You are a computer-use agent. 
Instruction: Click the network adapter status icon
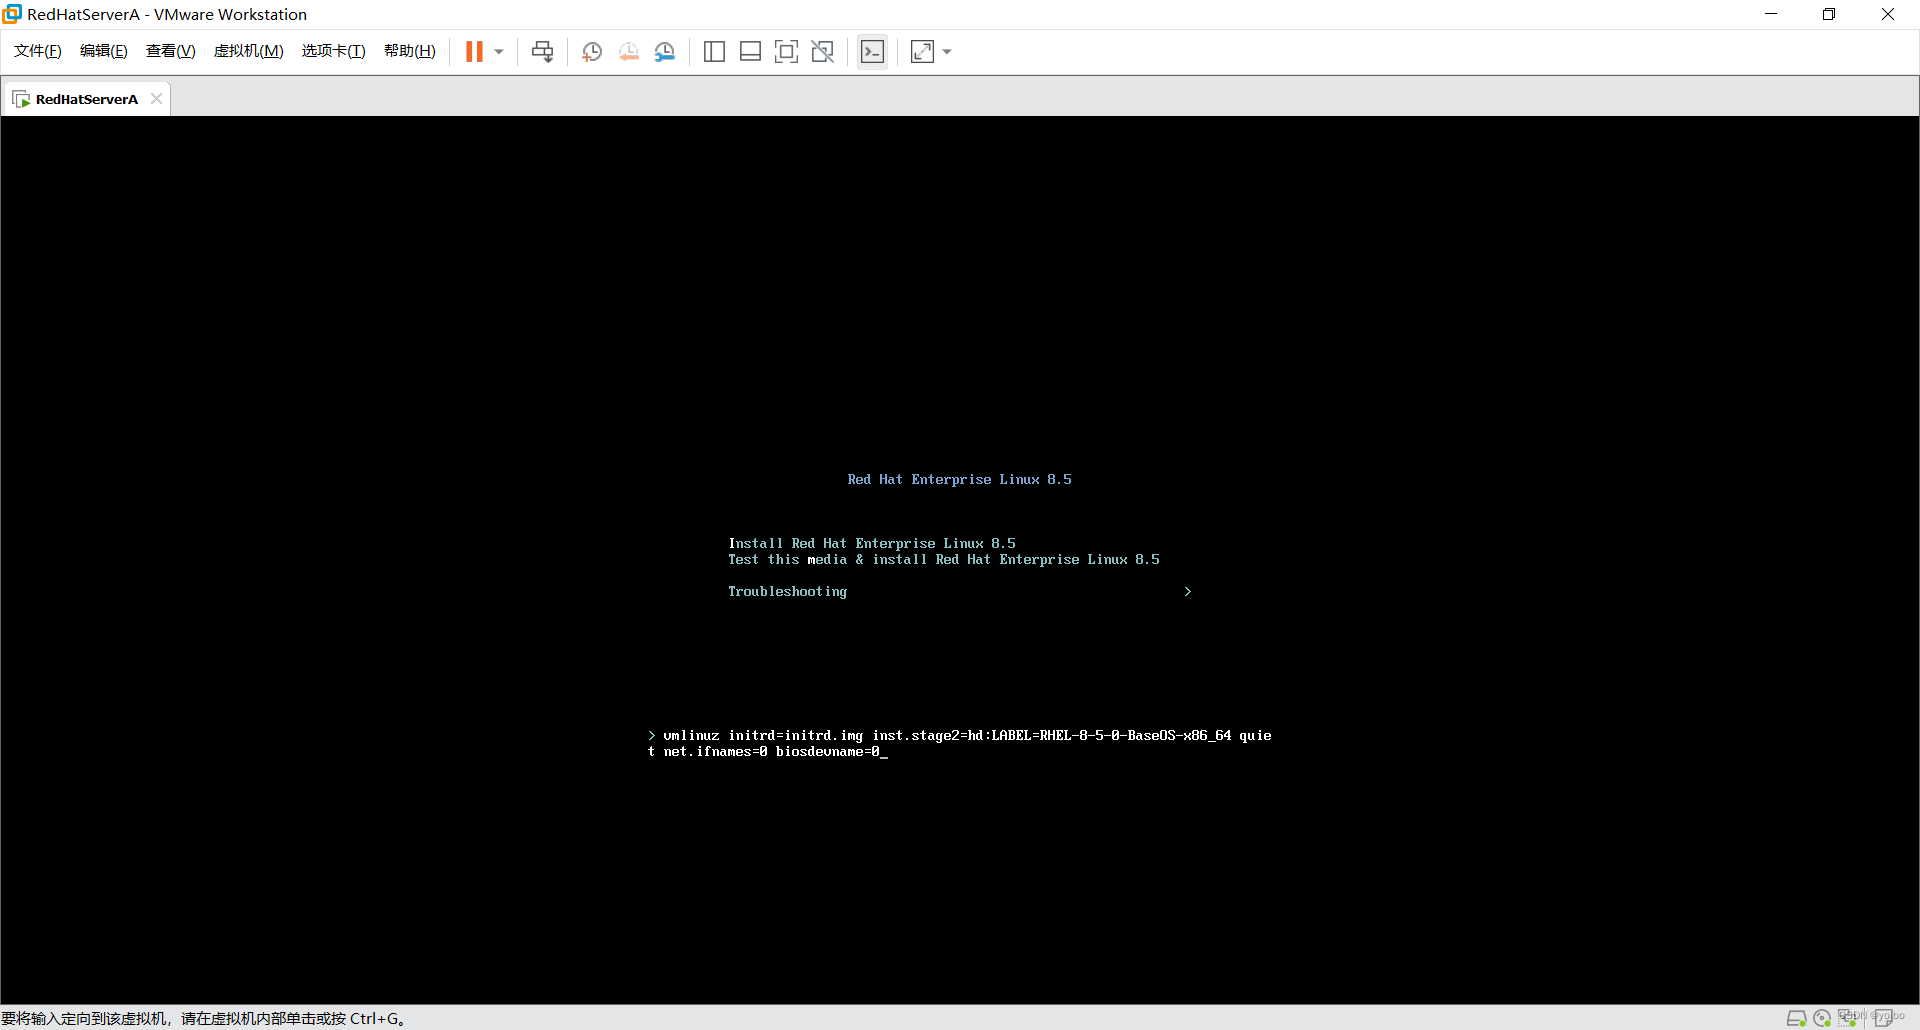1848,1018
